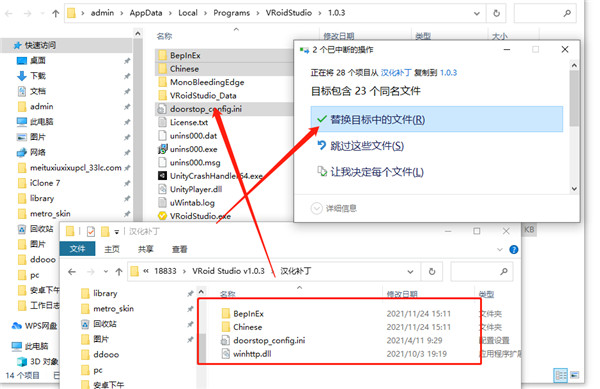Click the 1.0.3 destination link in dialog
Image resolution: width=600 pixels, height=389 pixels.
pos(448,73)
